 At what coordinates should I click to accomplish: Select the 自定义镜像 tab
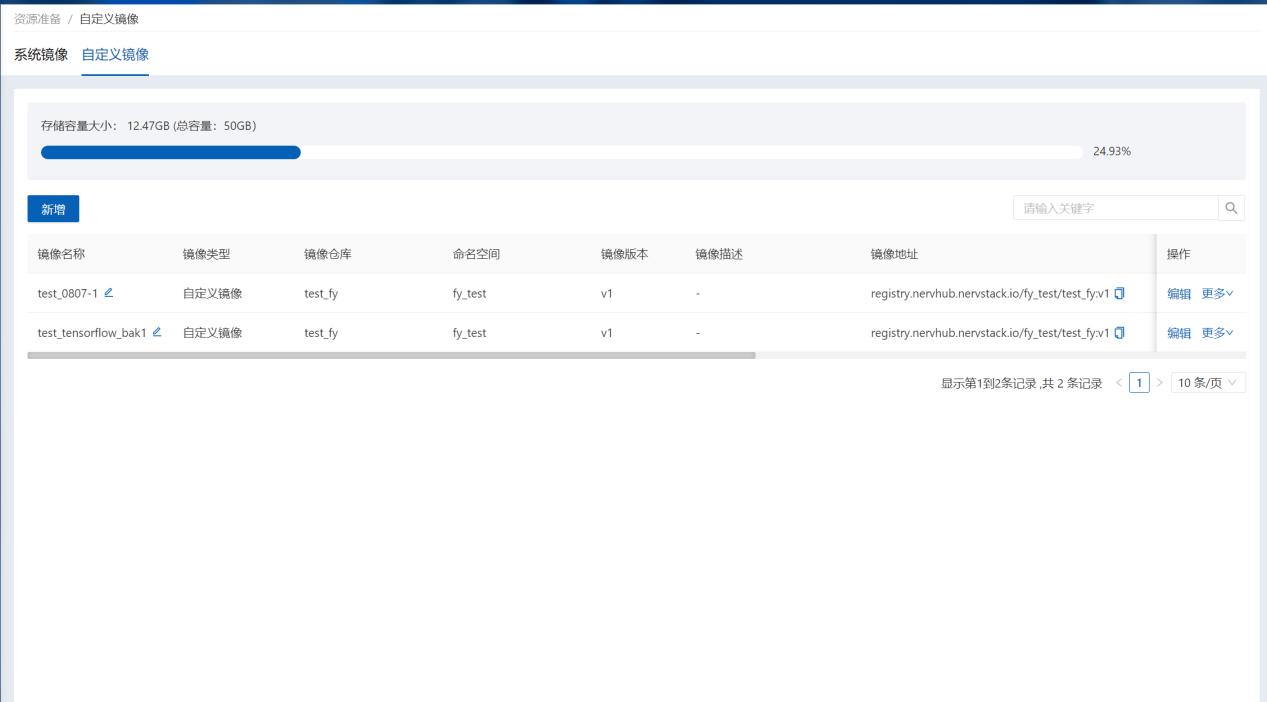115,54
